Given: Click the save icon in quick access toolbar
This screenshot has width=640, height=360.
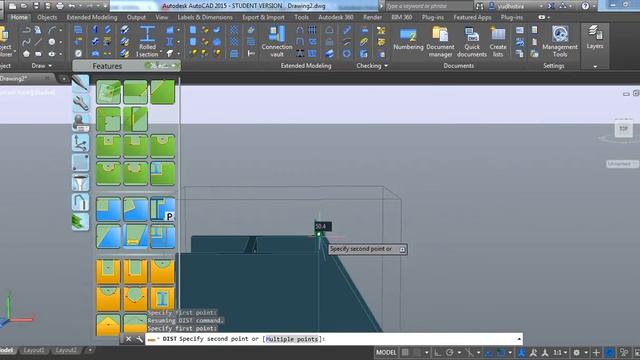Looking at the screenshot, I should click(x=36, y=6).
